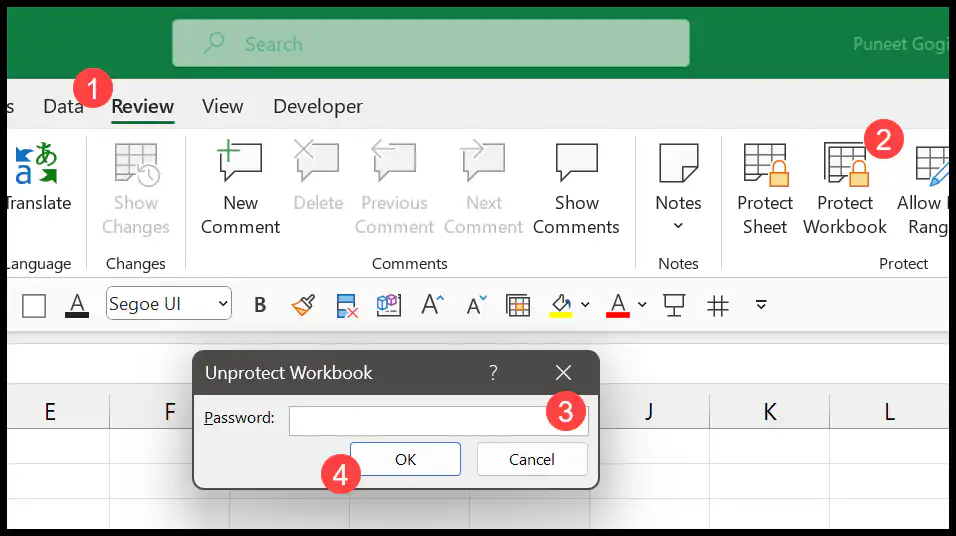
Task: Expand the font color dropdown arrow
Action: (x=642, y=304)
